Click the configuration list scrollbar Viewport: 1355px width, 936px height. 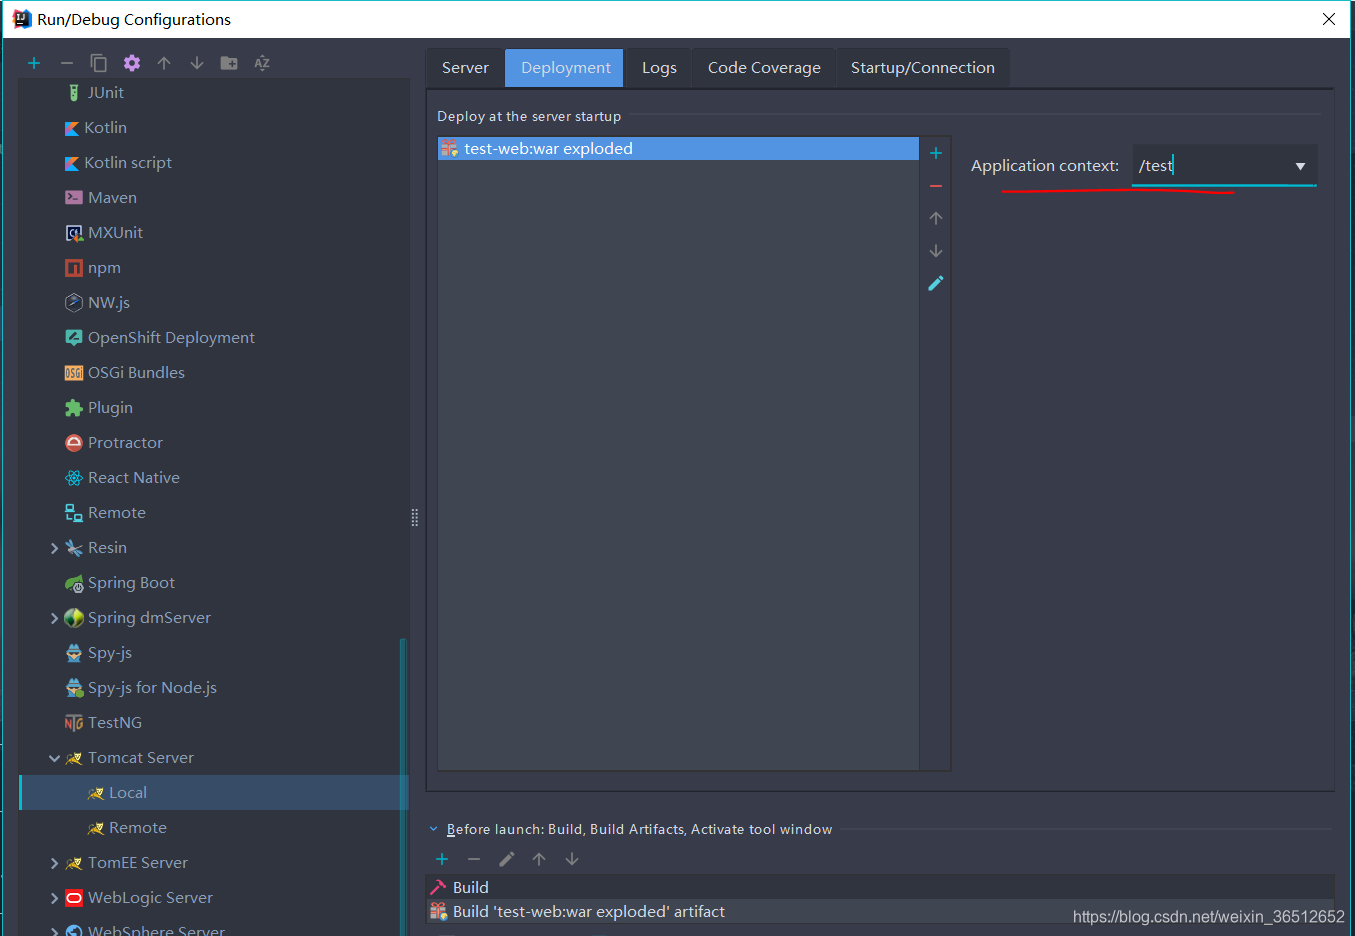pos(403,786)
